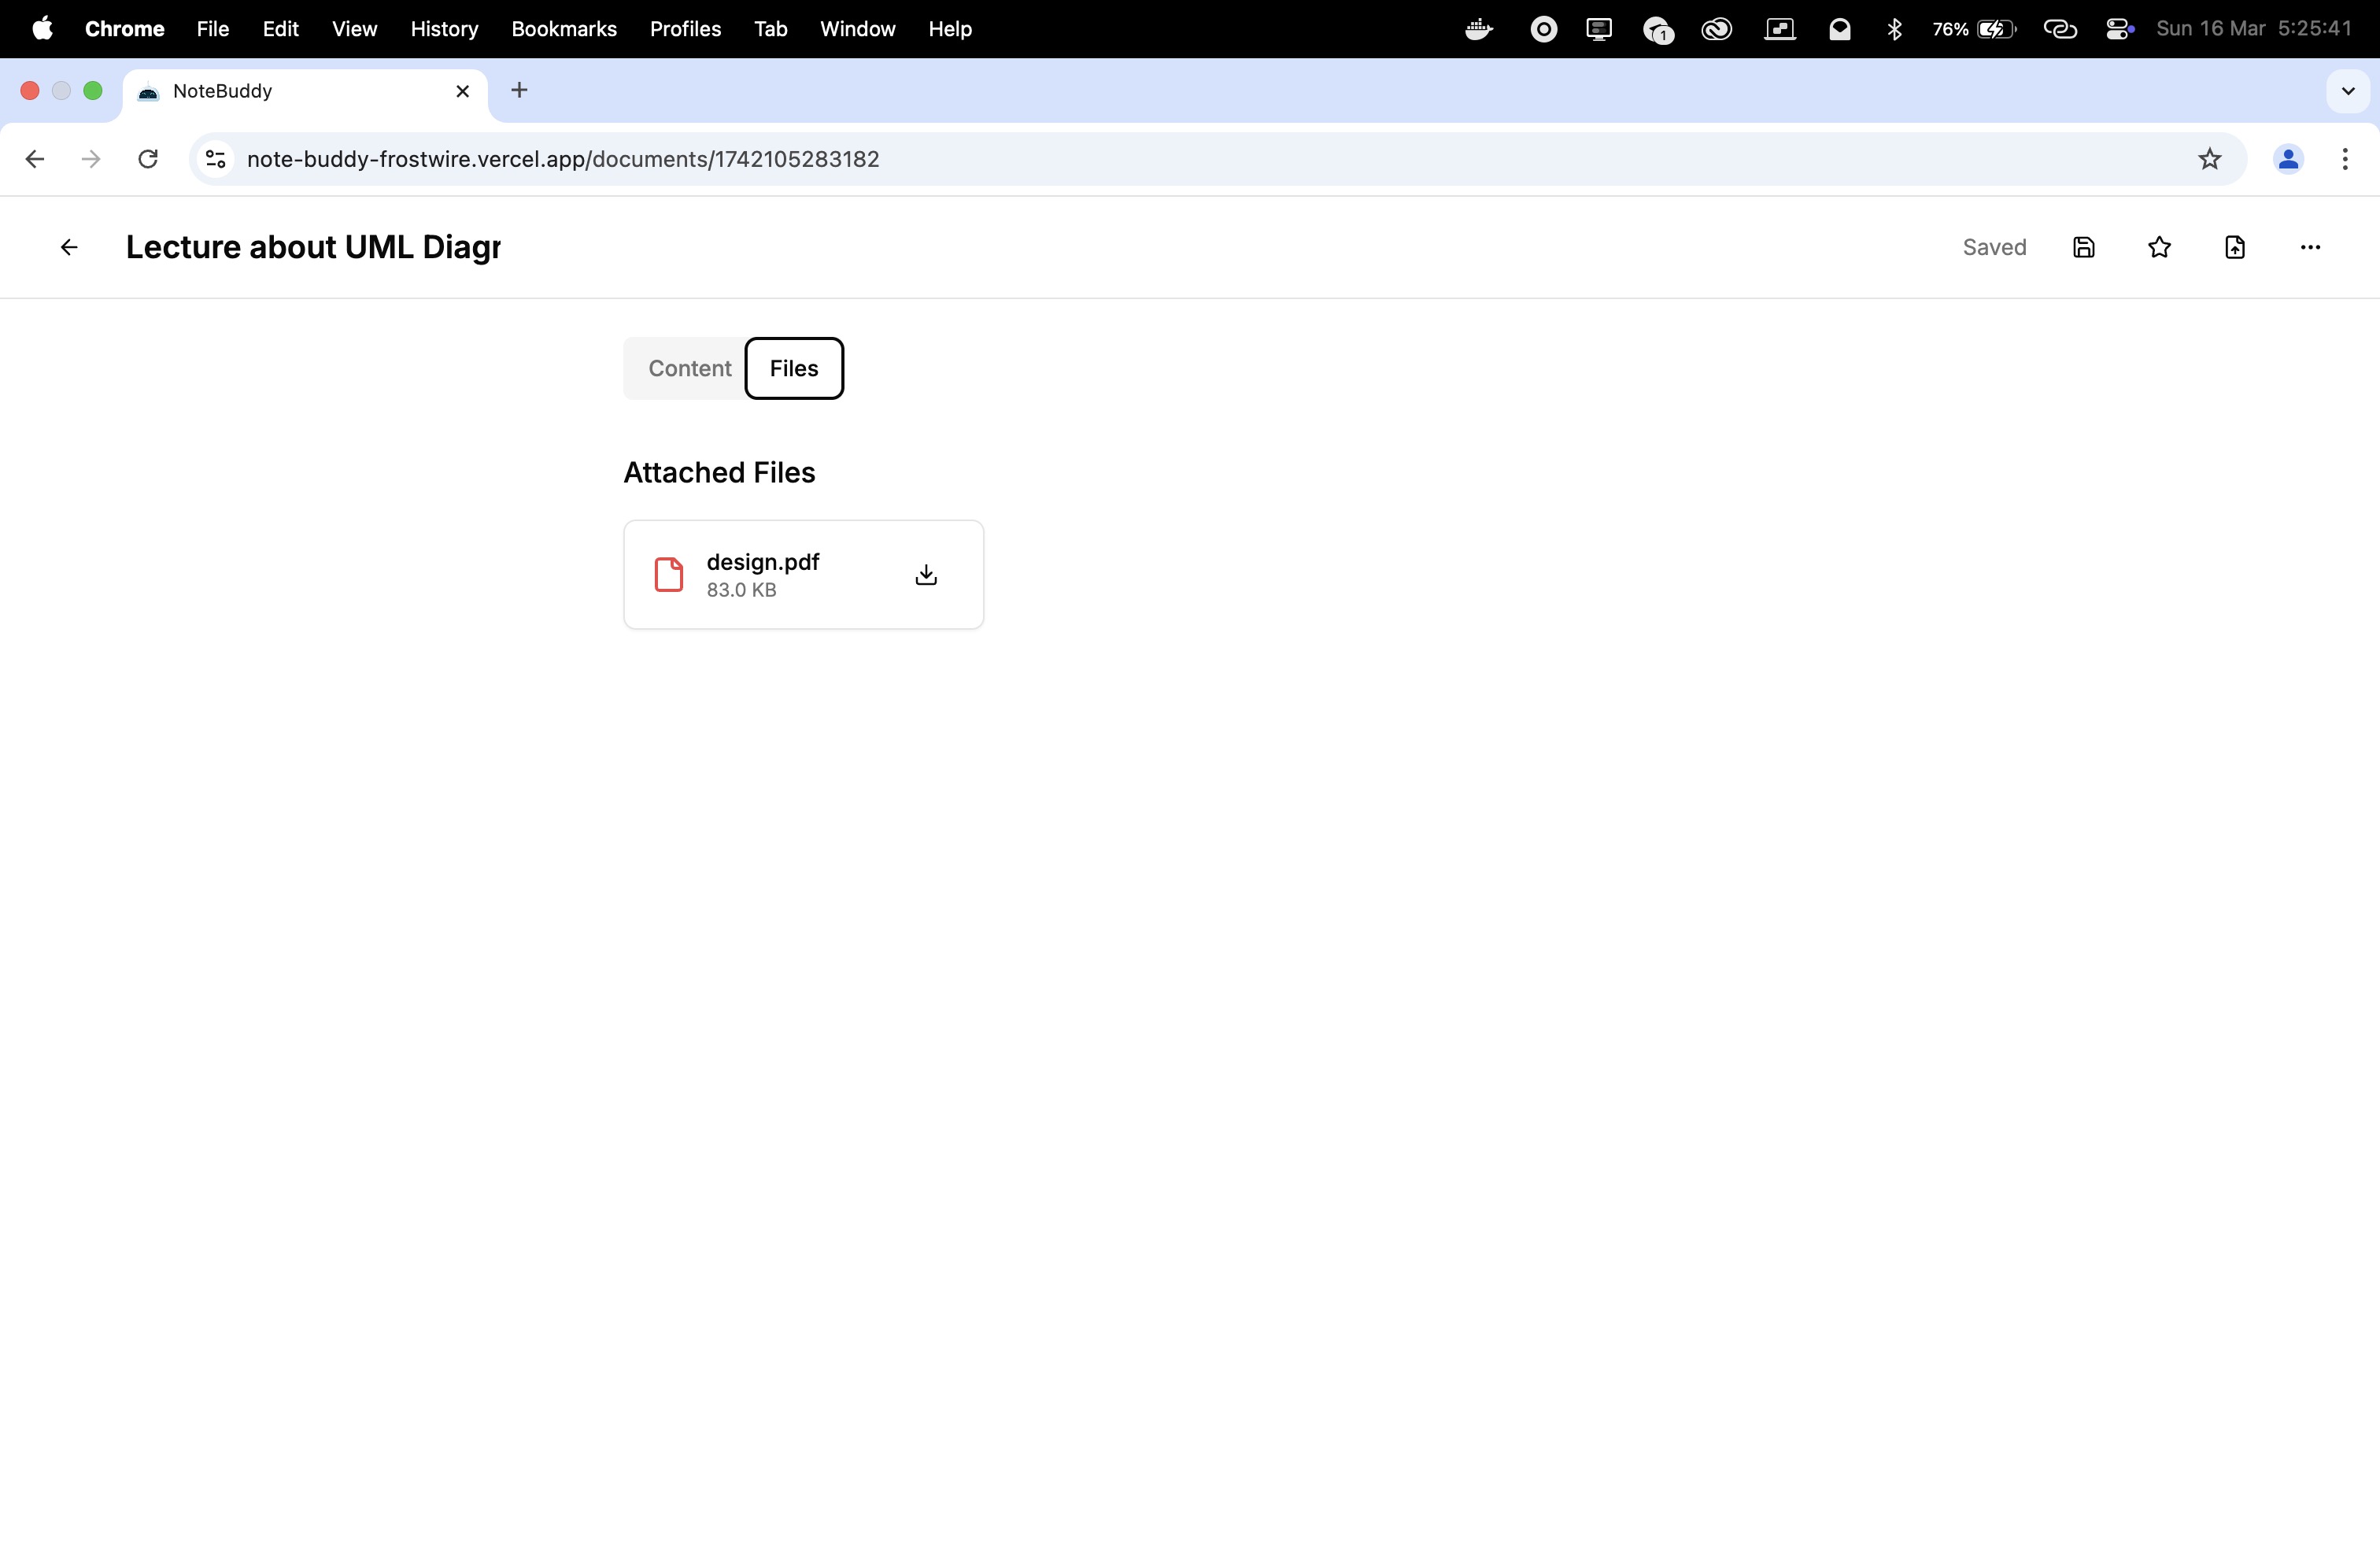Switch to the Content tab

point(689,368)
